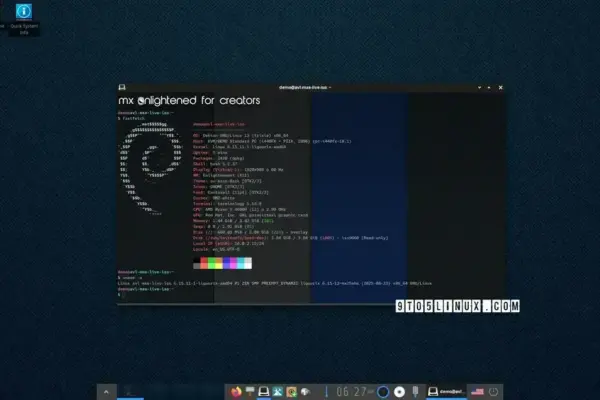Click the terminal window menu icon

122,87
